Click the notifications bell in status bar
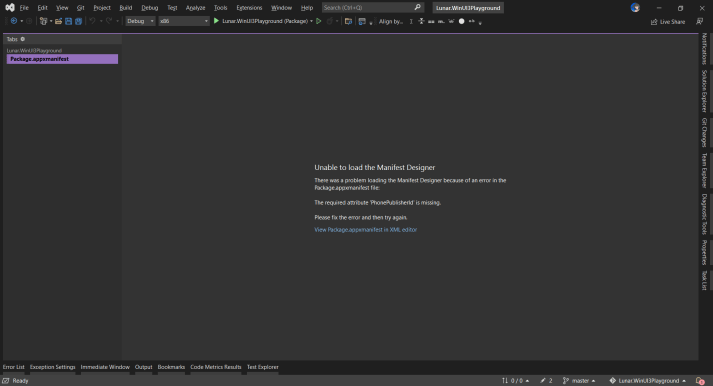 700,381
